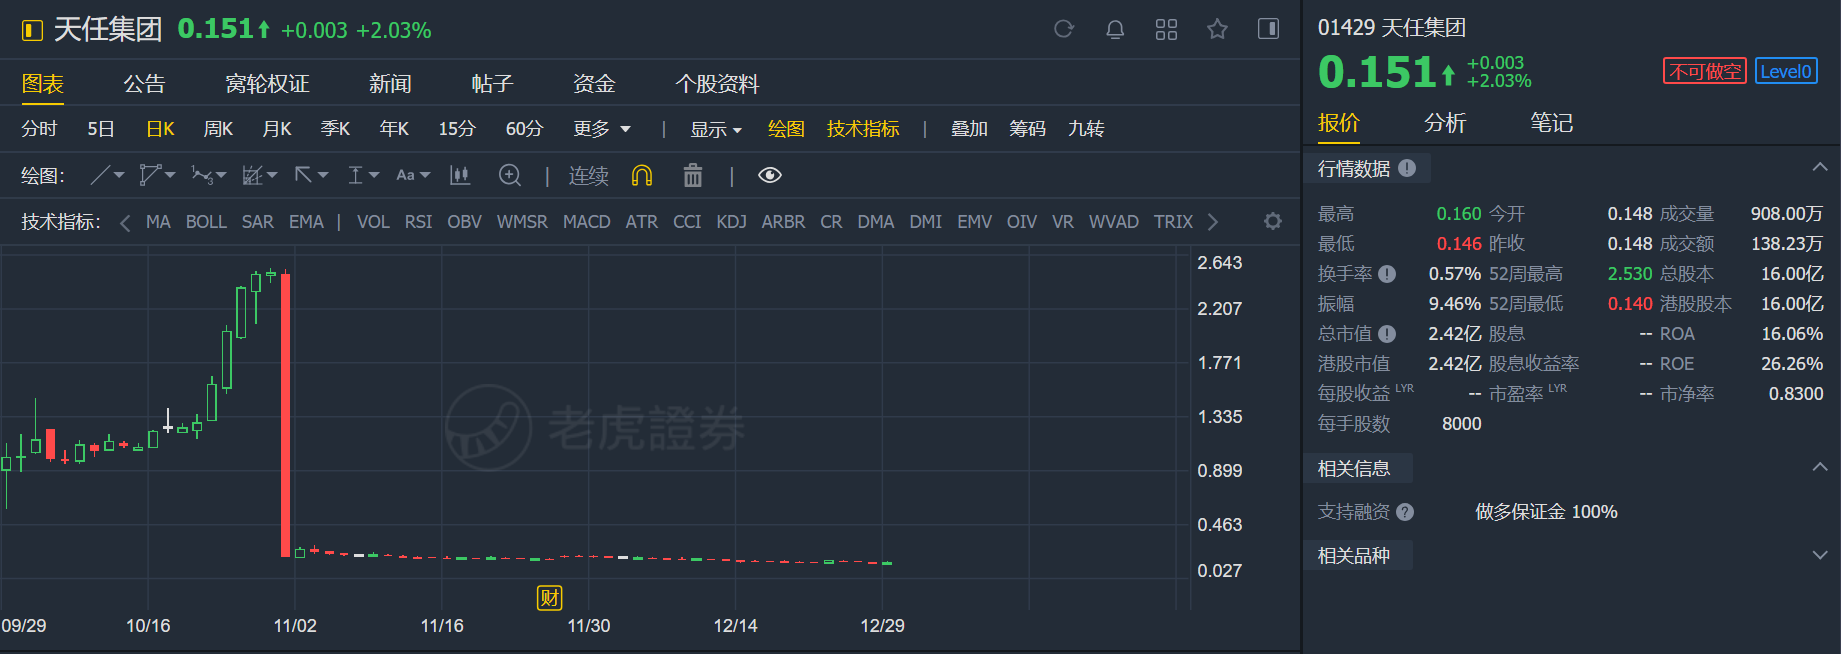Image resolution: width=1841 pixels, height=654 pixels.
Task: Click the help icon beside 支持融资
Action: point(1405,512)
